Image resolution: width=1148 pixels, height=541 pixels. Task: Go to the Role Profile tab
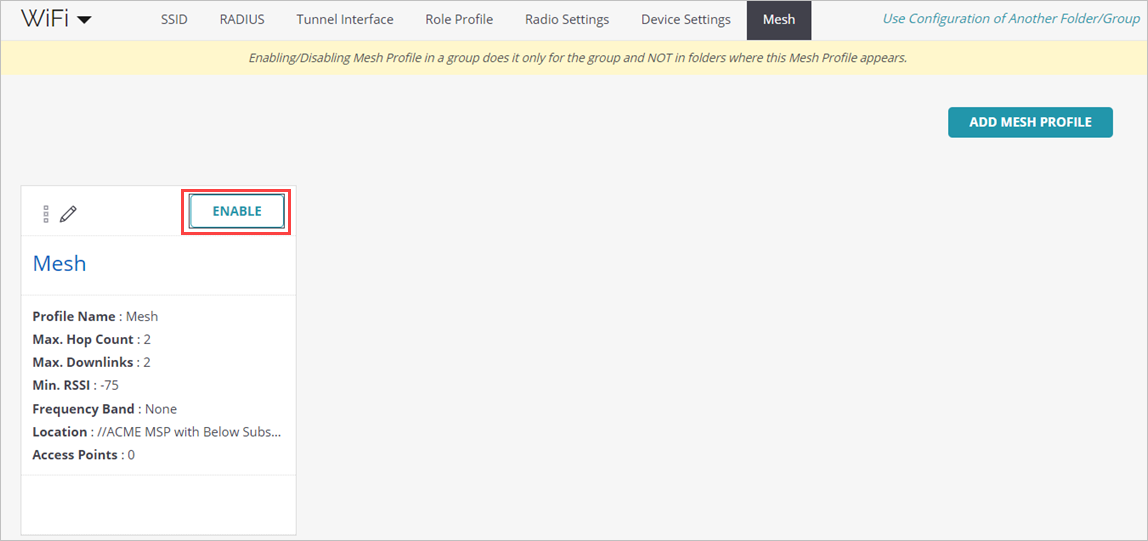tap(459, 20)
